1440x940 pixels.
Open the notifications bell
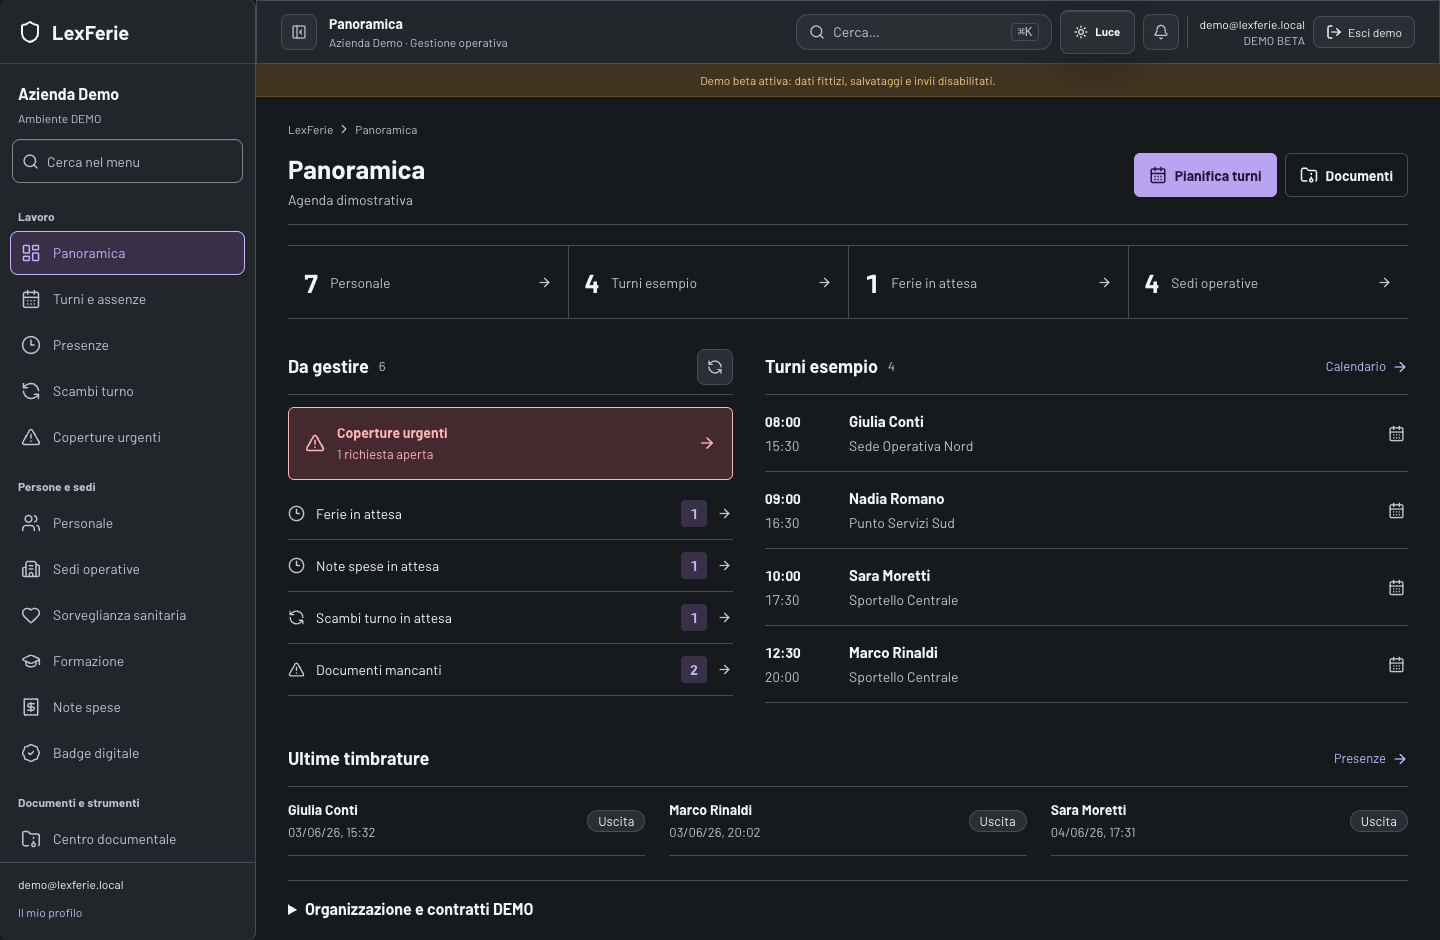(x=1161, y=32)
